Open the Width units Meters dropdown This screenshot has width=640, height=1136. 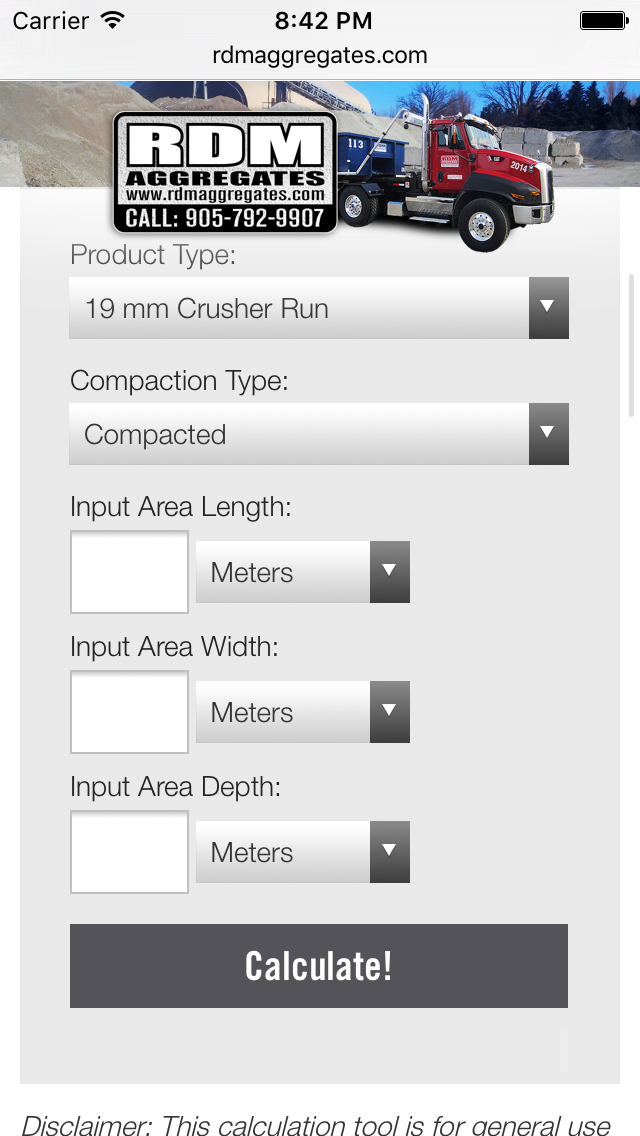tap(302, 712)
